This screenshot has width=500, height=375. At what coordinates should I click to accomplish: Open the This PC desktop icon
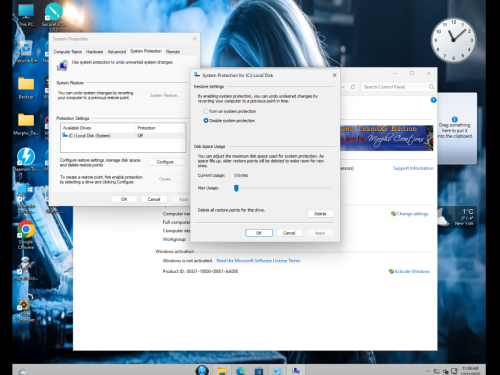tap(26, 15)
